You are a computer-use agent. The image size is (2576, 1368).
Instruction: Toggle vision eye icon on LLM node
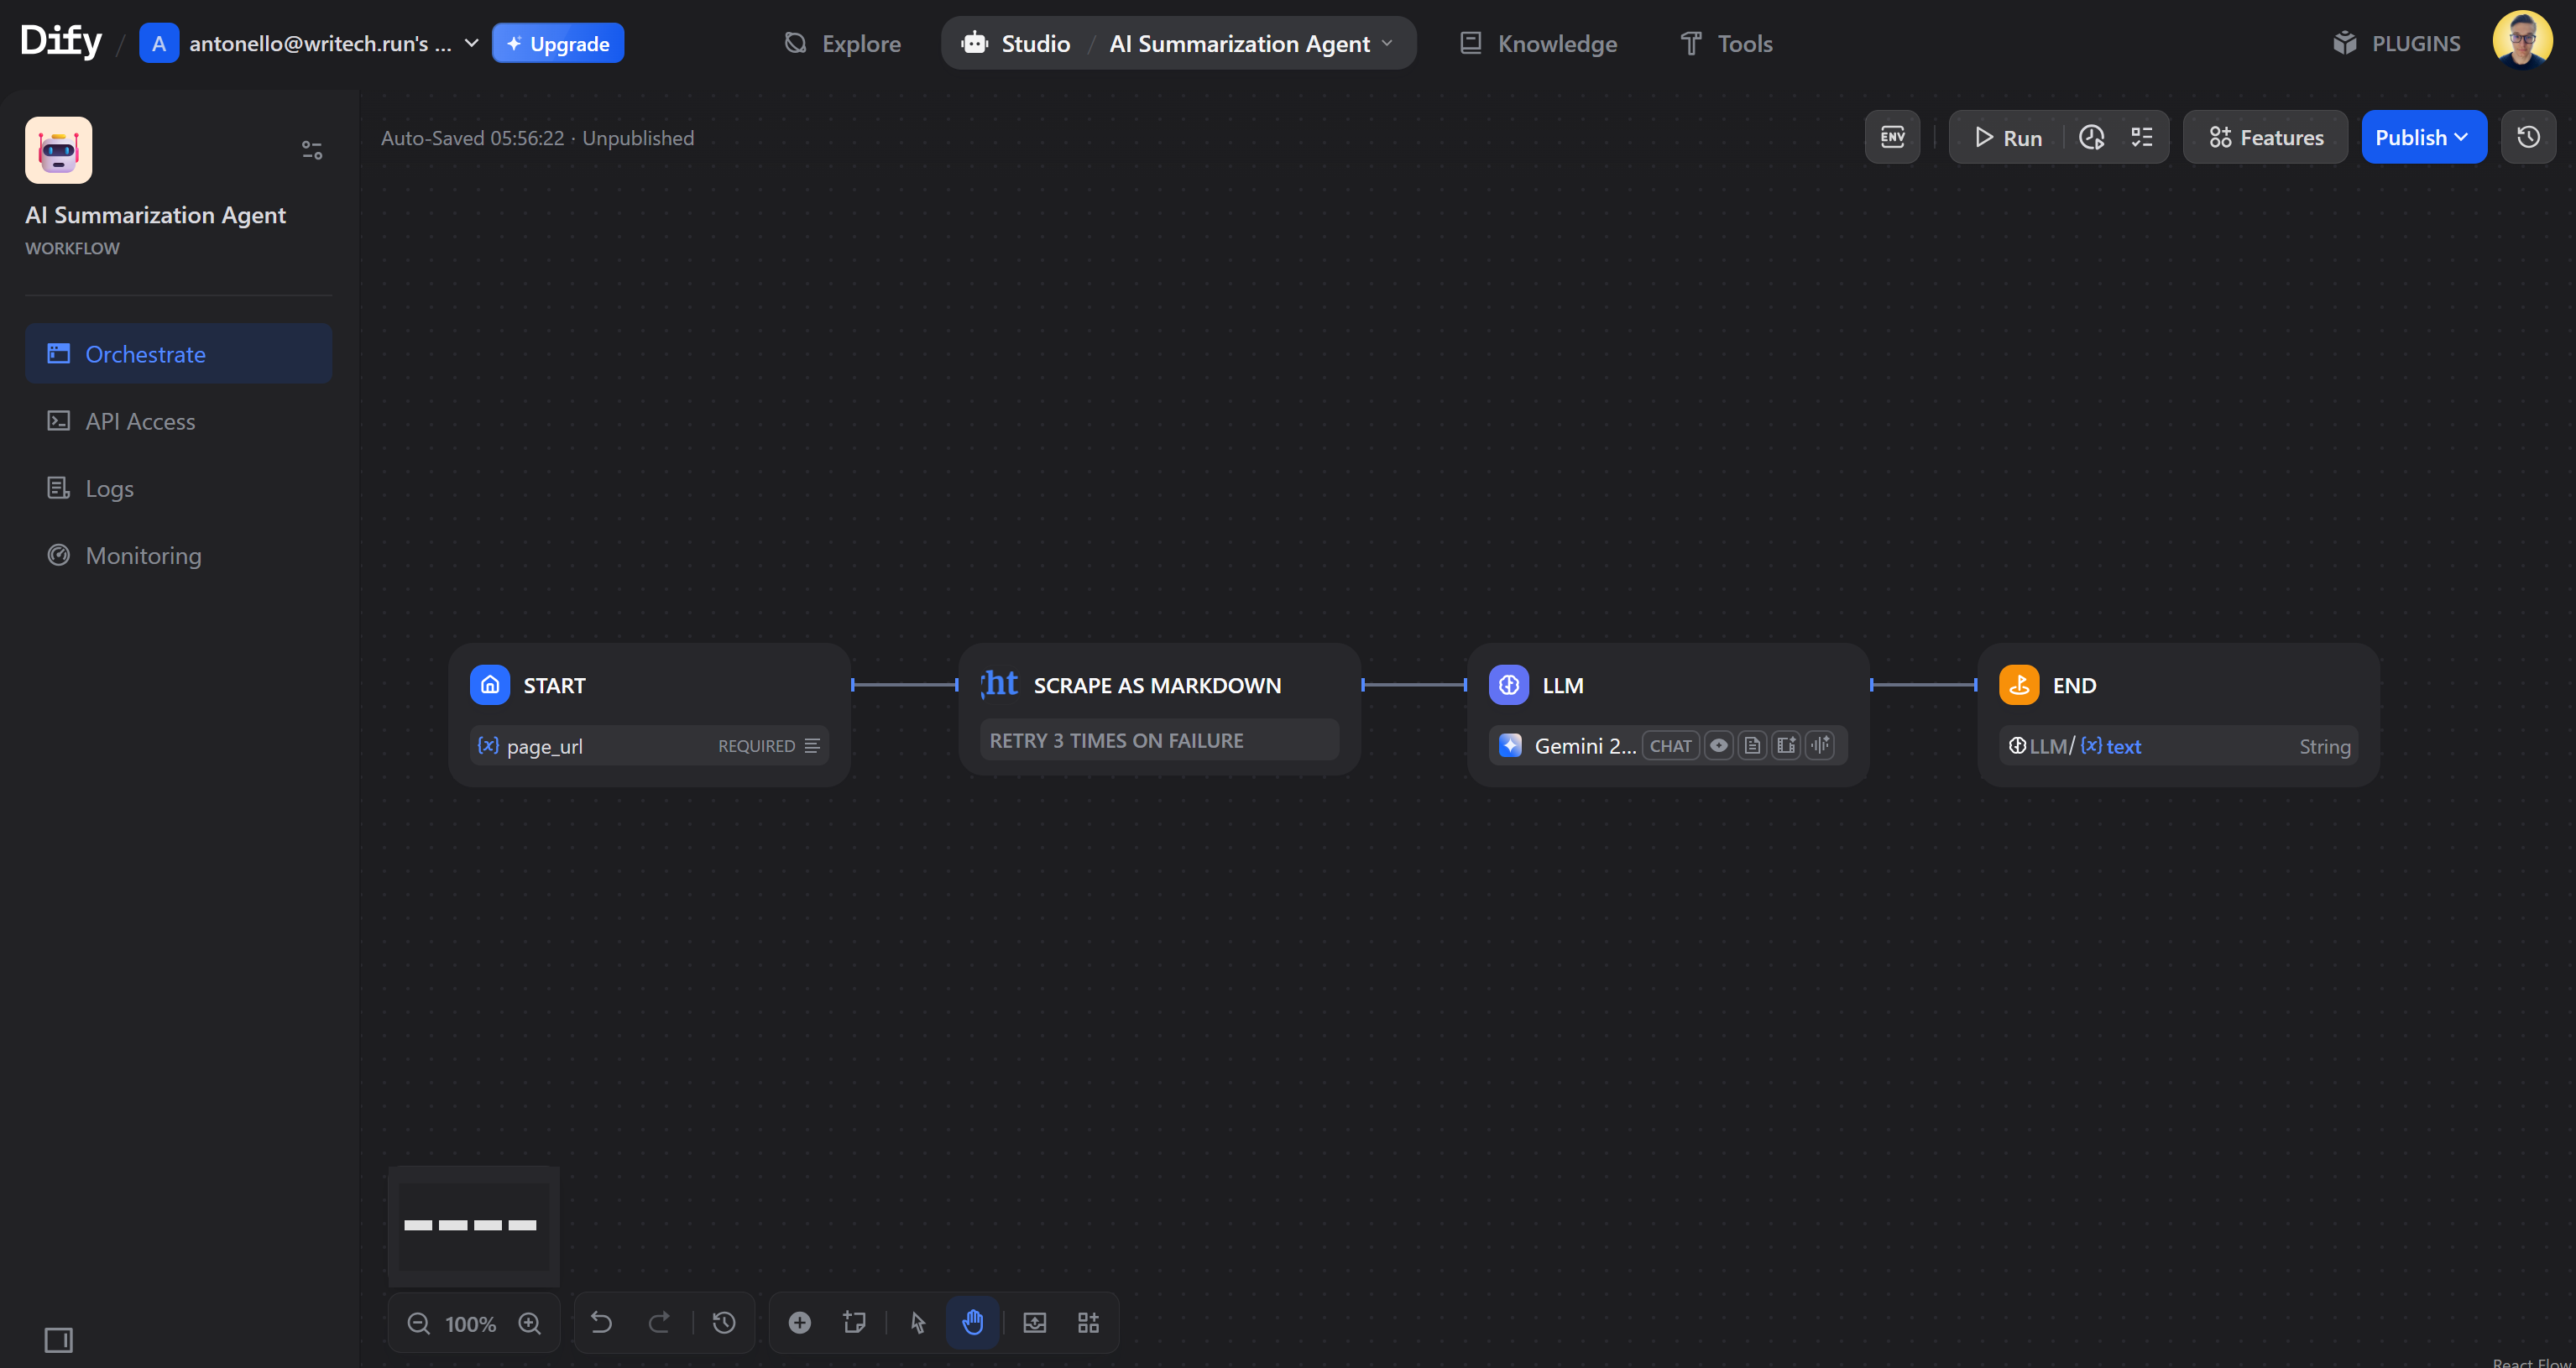[x=1719, y=745]
